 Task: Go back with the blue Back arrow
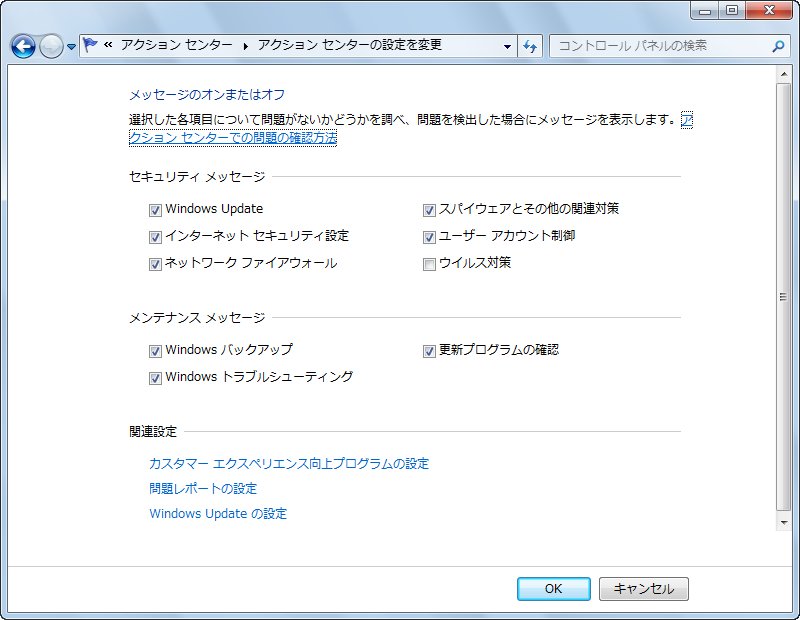(23, 46)
